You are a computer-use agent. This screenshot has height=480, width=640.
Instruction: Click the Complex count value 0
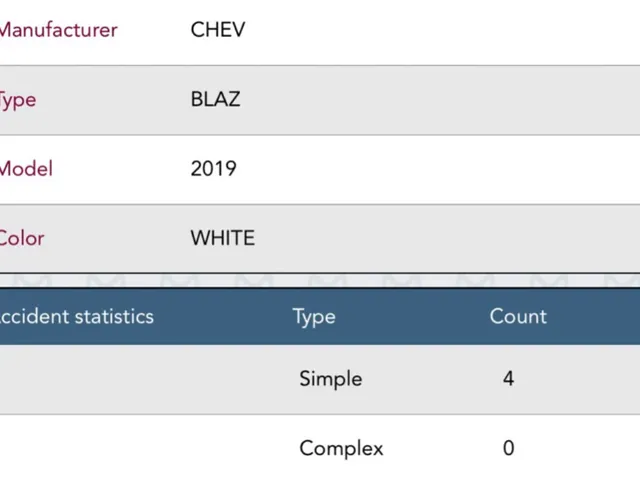(x=509, y=448)
